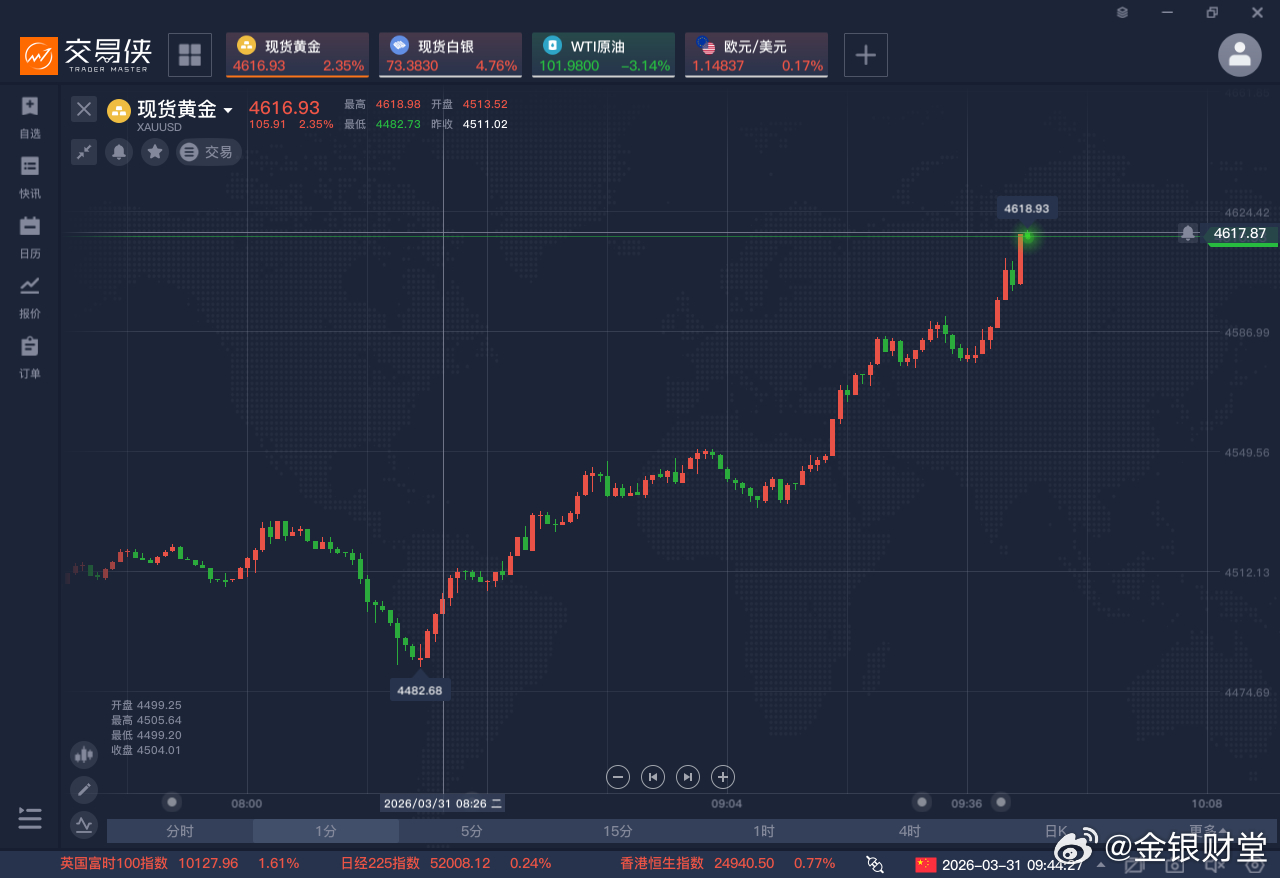Open the grid layout switcher icon
The image size is (1280, 878).
[190, 55]
